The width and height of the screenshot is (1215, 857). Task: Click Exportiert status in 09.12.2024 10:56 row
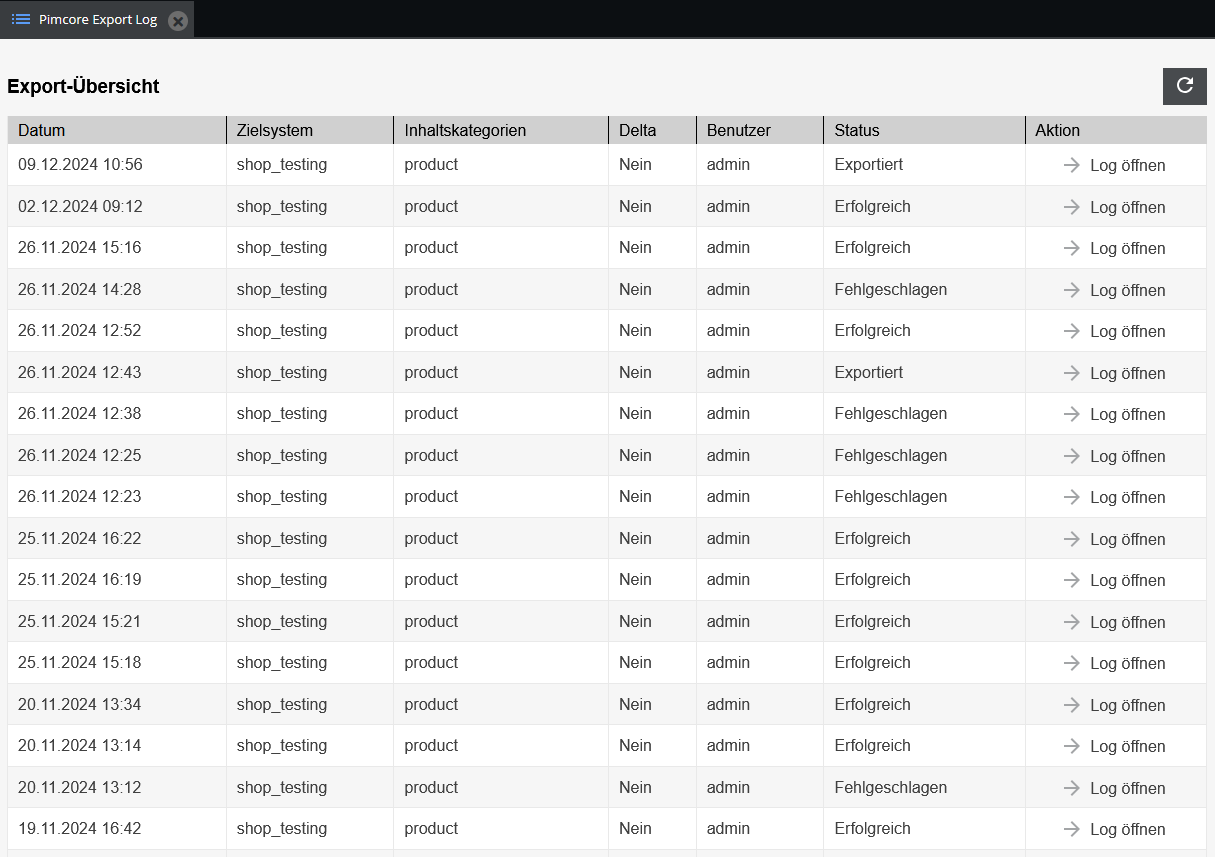(868, 164)
